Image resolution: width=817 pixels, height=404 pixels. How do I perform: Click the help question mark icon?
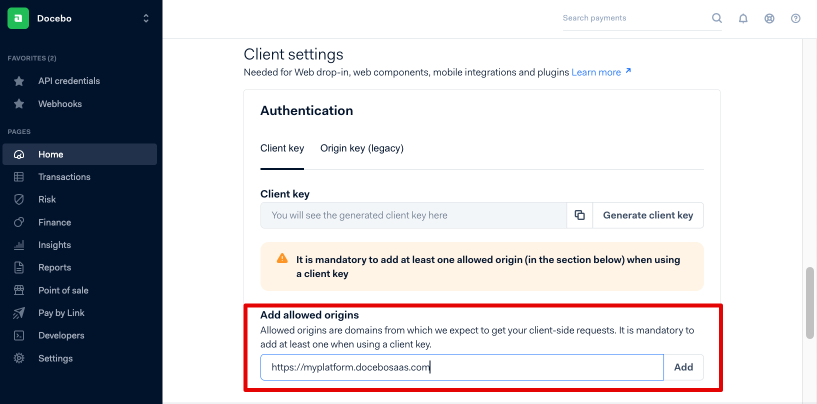795,18
